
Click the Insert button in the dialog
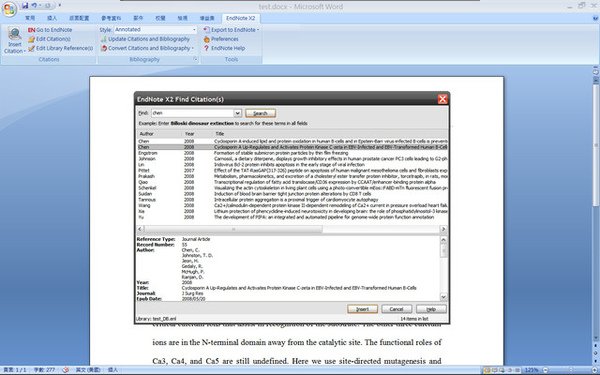[x=362, y=309]
